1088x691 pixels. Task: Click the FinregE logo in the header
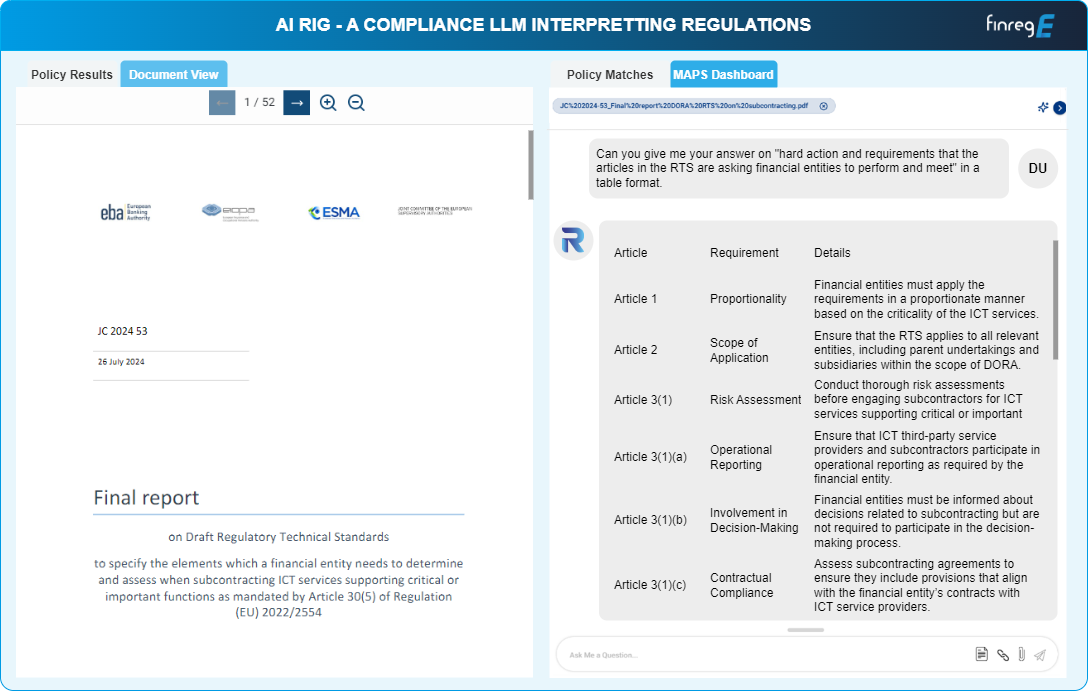point(1020,26)
